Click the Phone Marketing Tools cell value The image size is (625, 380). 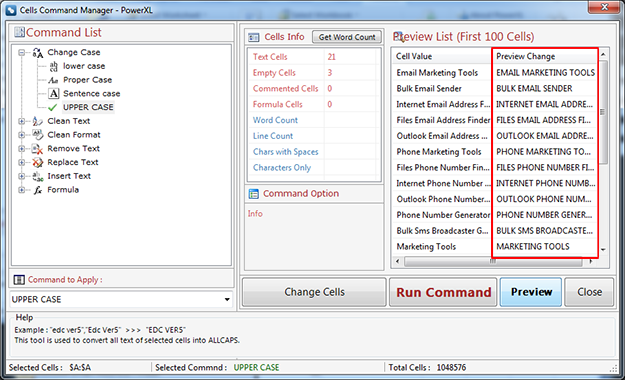pyautogui.click(x=438, y=152)
